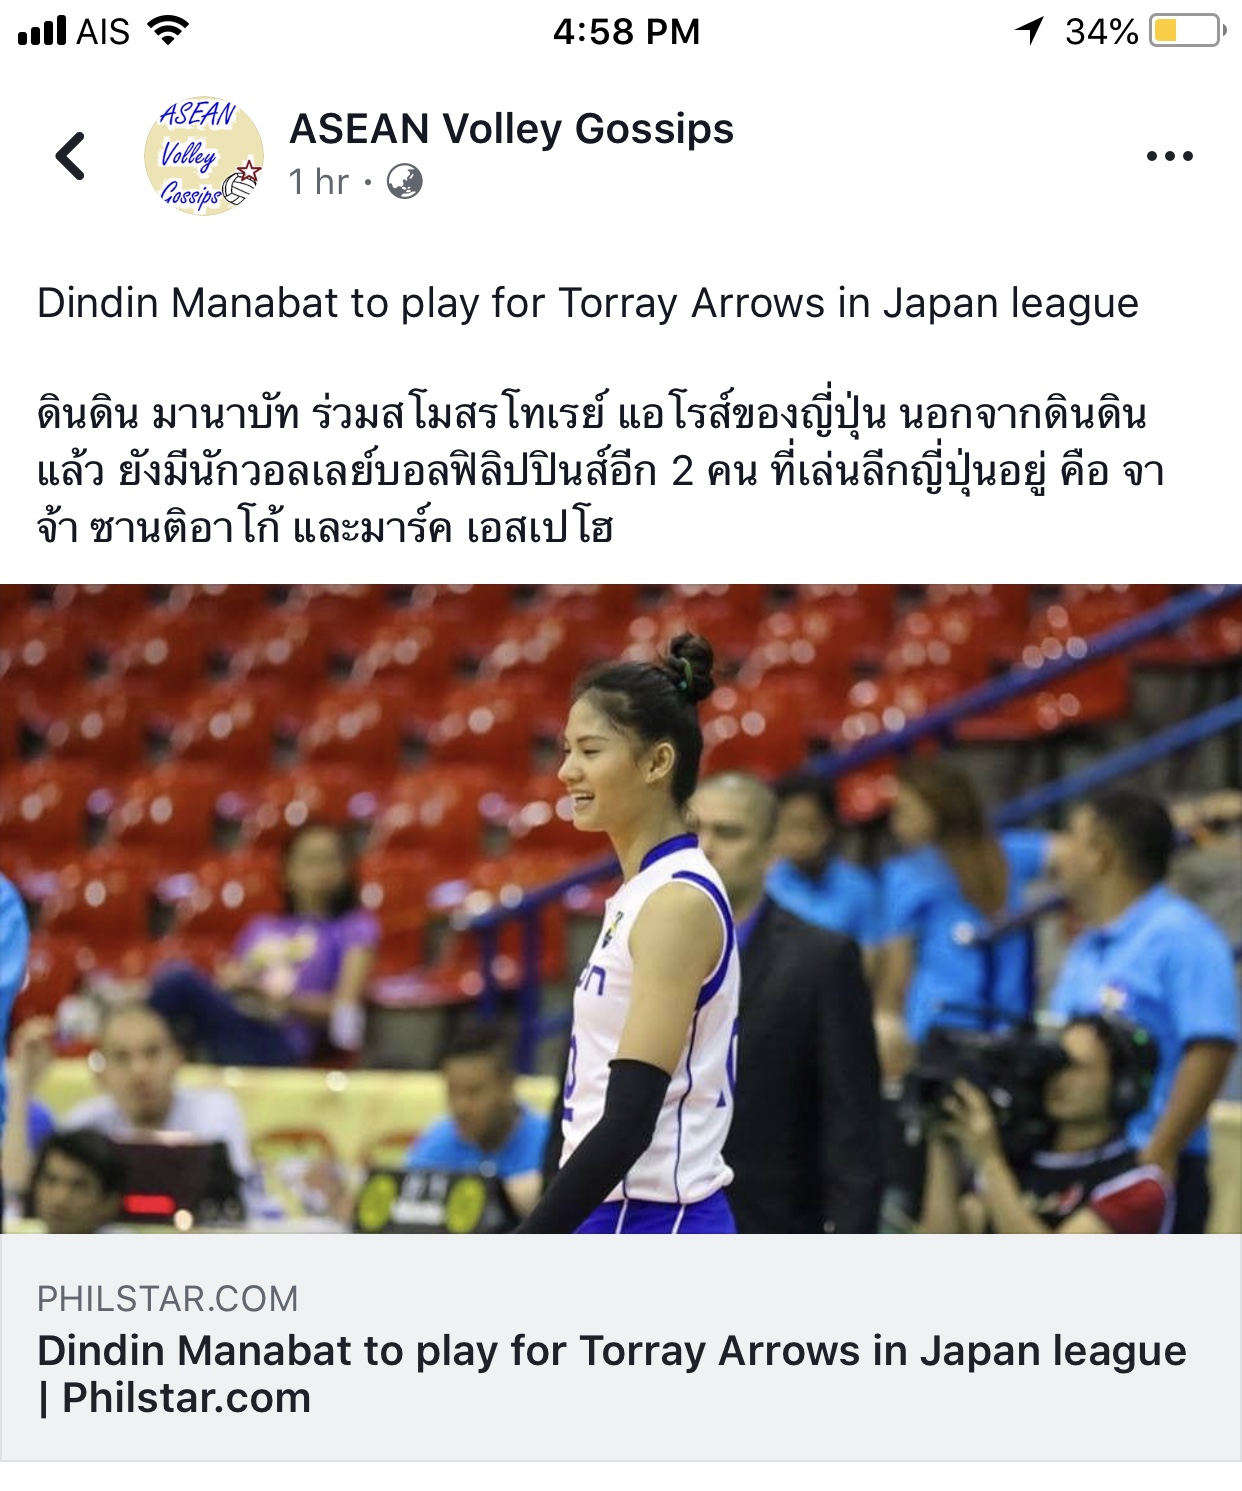This screenshot has height=1491, width=1242.
Task: Open the ASEAN Volley Gossips page name
Action: tap(511, 129)
